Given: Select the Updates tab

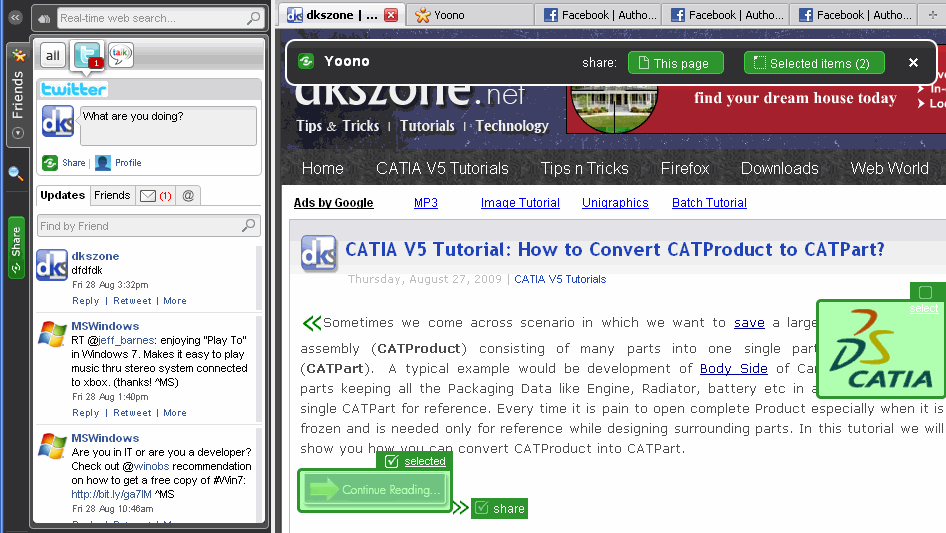Looking at the screenshot, I should [x=63, y=195].
